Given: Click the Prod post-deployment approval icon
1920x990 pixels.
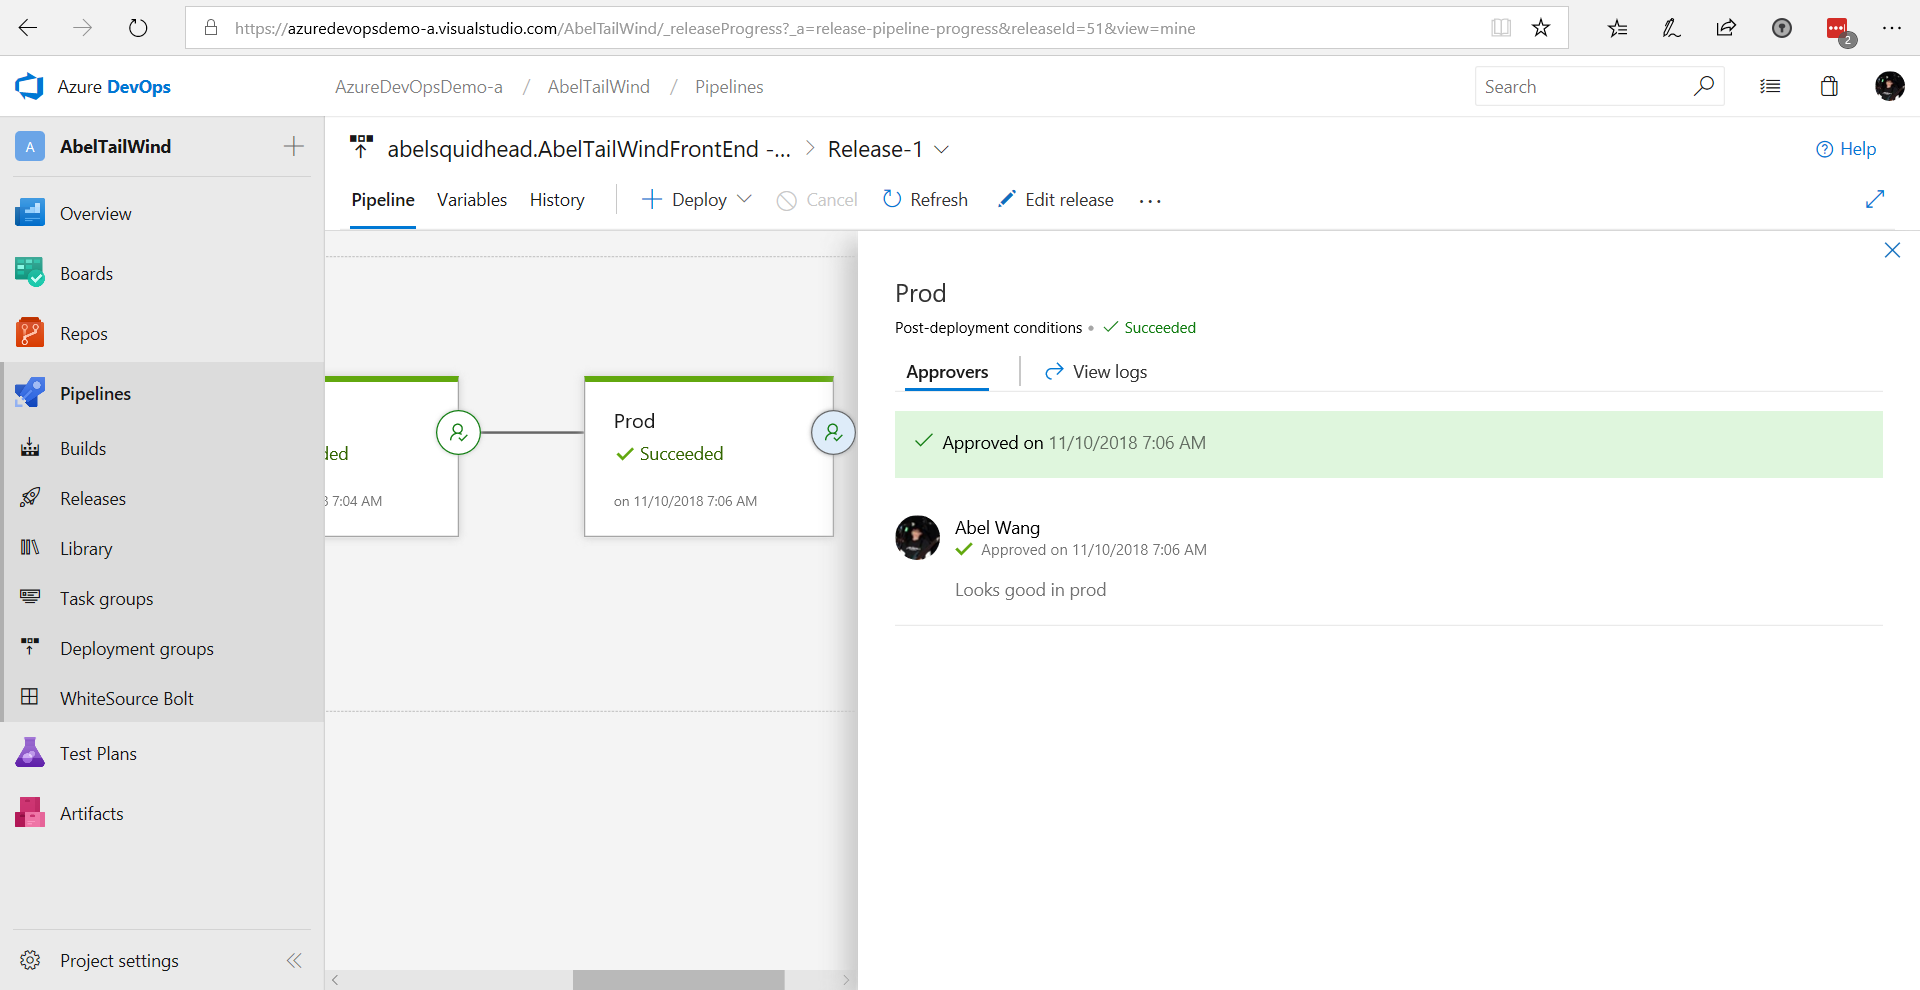Looking at the screenshot, I should point(833,433).
